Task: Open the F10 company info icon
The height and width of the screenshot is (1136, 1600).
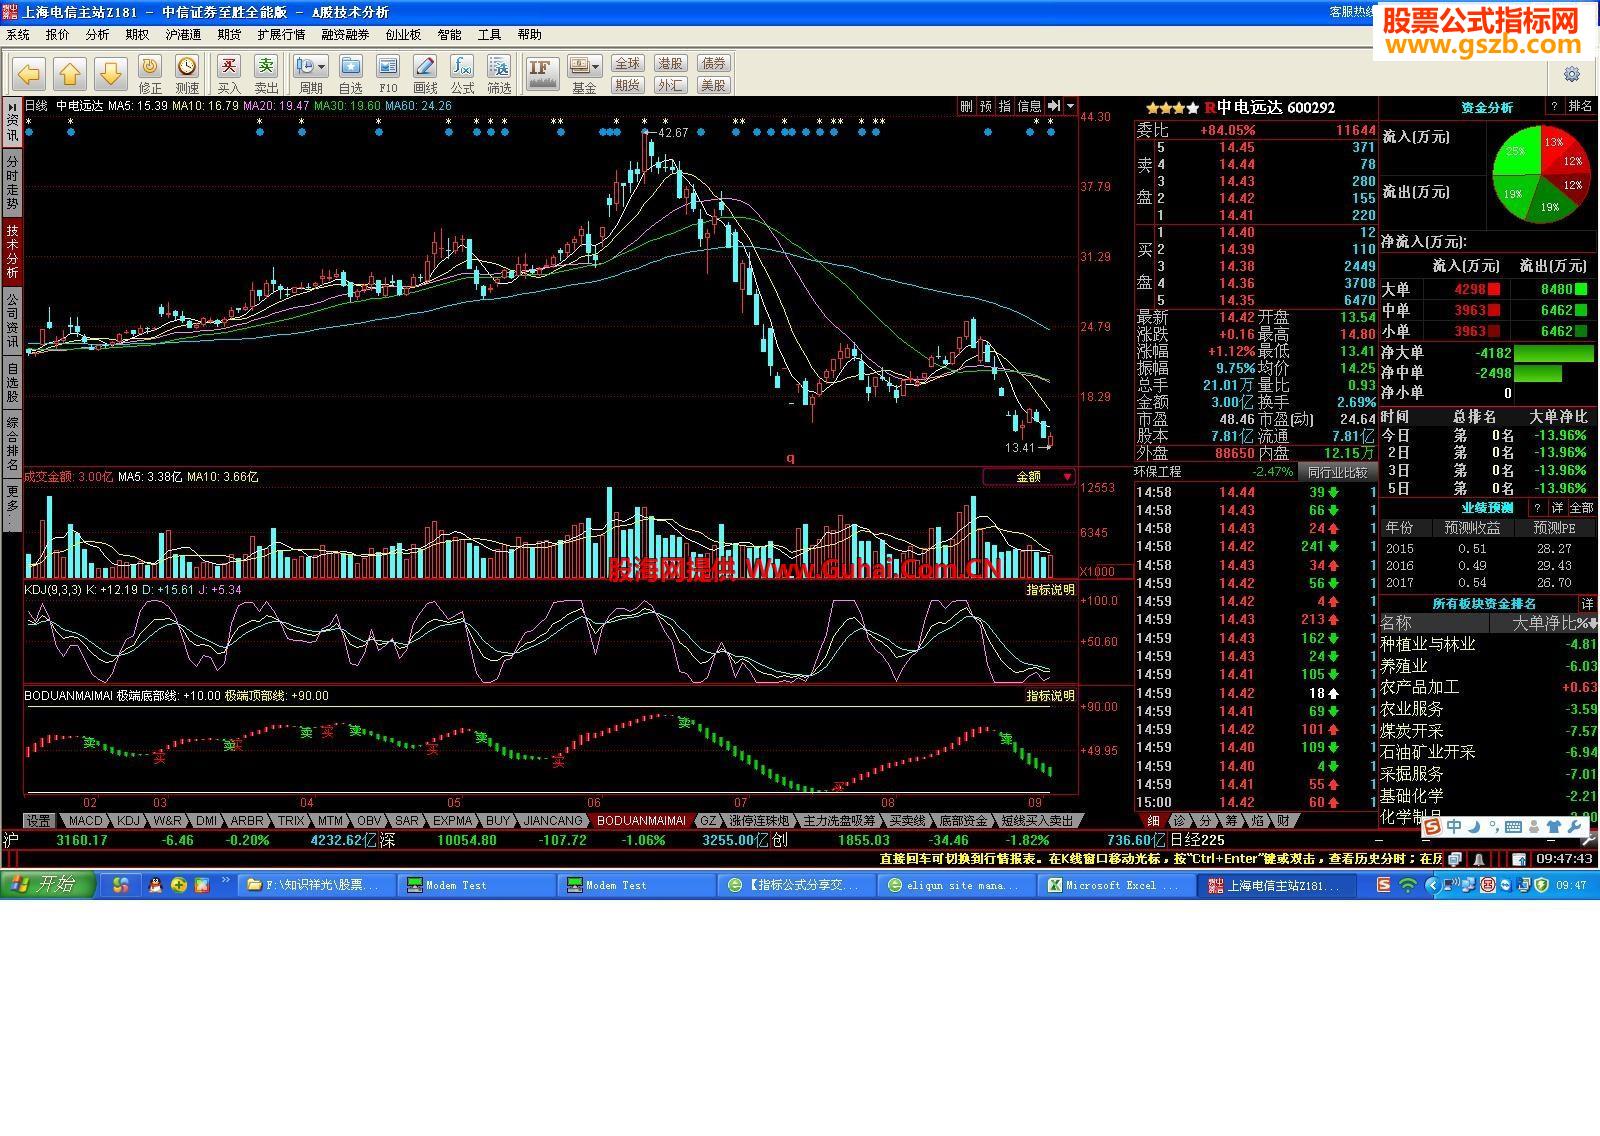Action: 388,74
